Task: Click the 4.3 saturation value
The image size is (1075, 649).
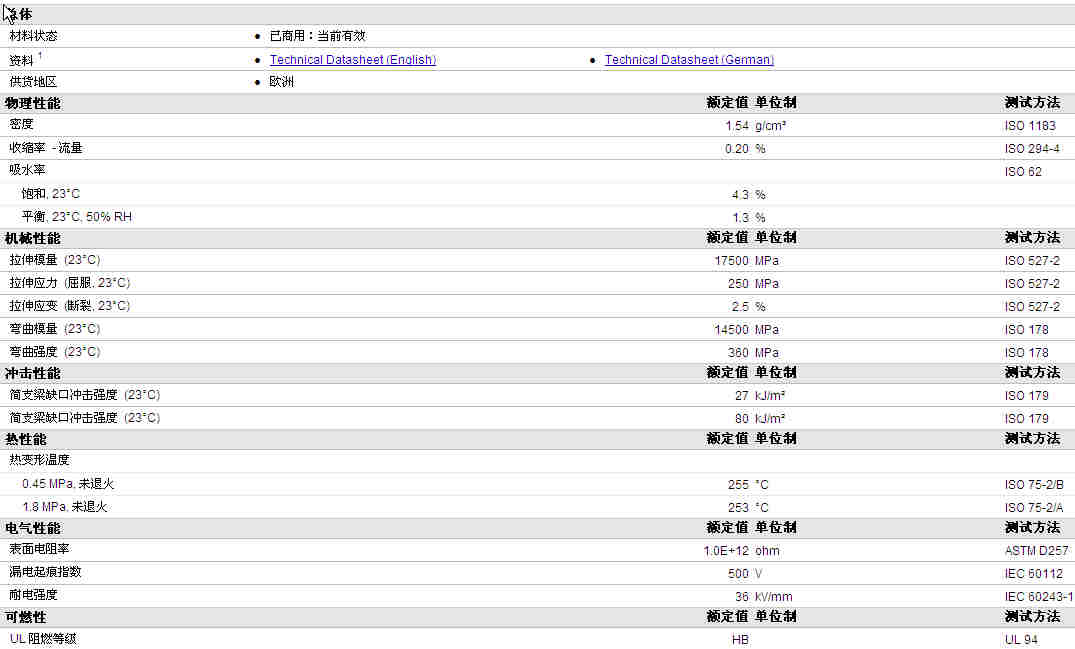Action: pos(740,195)
